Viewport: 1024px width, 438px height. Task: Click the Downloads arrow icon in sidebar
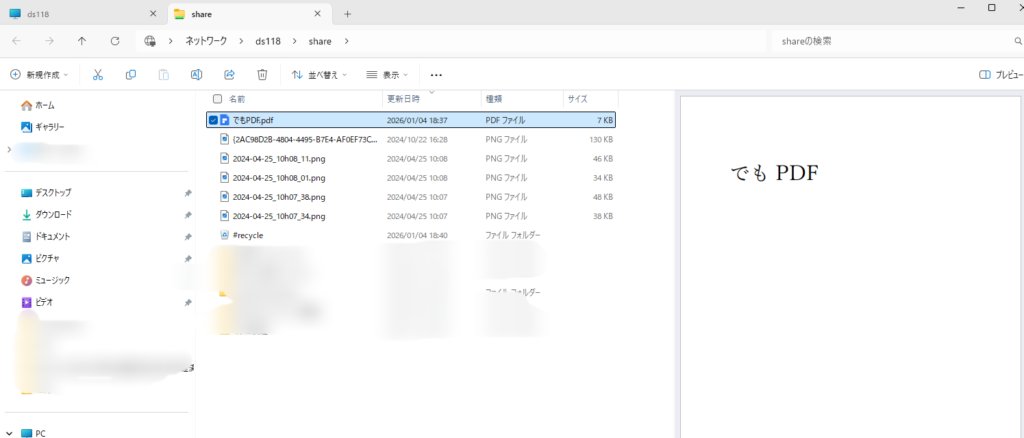(27, 214)
